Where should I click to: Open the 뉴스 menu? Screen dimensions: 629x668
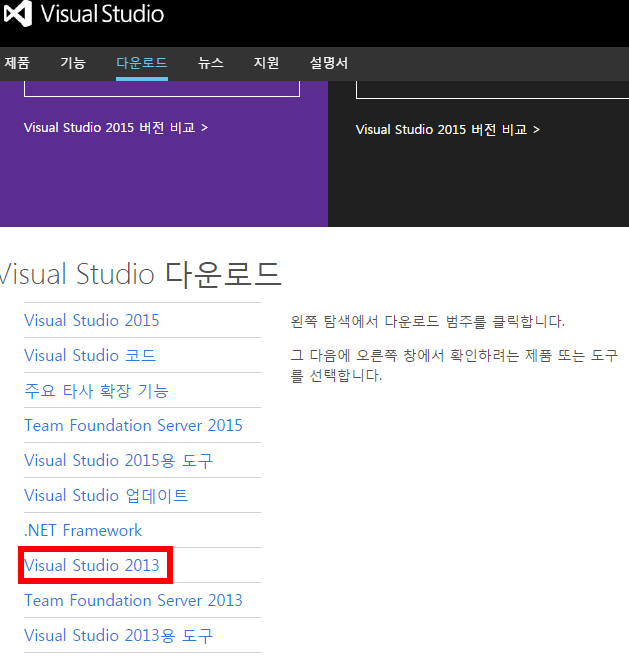[211, 63]
